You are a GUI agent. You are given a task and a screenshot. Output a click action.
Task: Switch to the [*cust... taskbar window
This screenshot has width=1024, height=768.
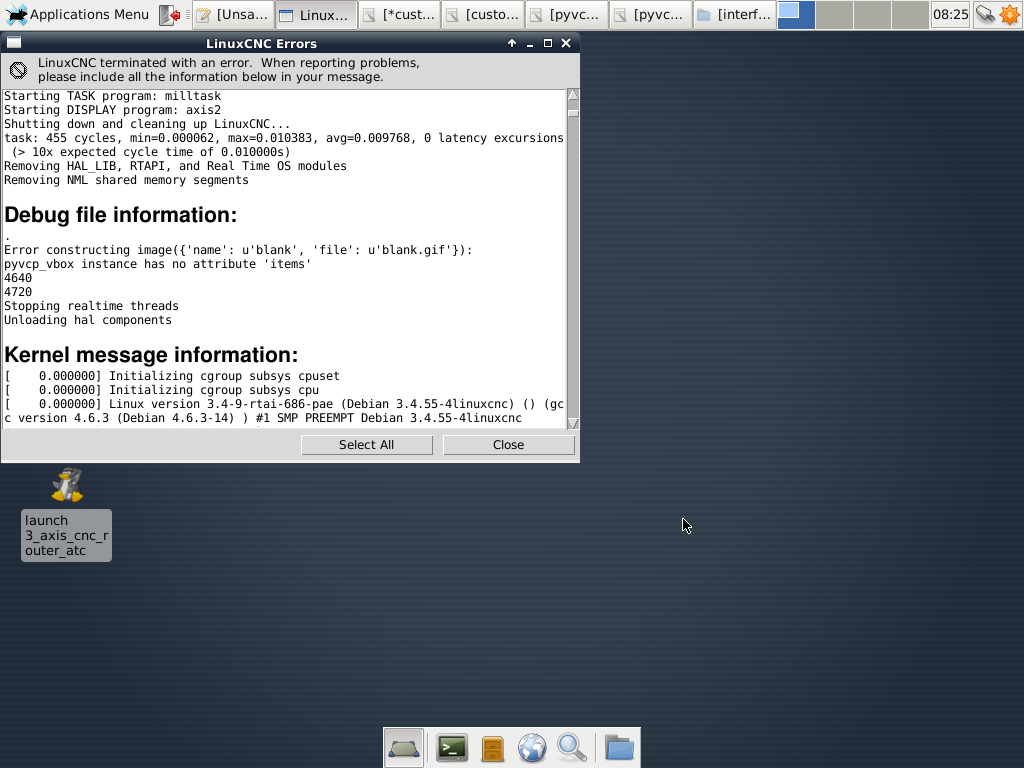(x=400, y=14)
